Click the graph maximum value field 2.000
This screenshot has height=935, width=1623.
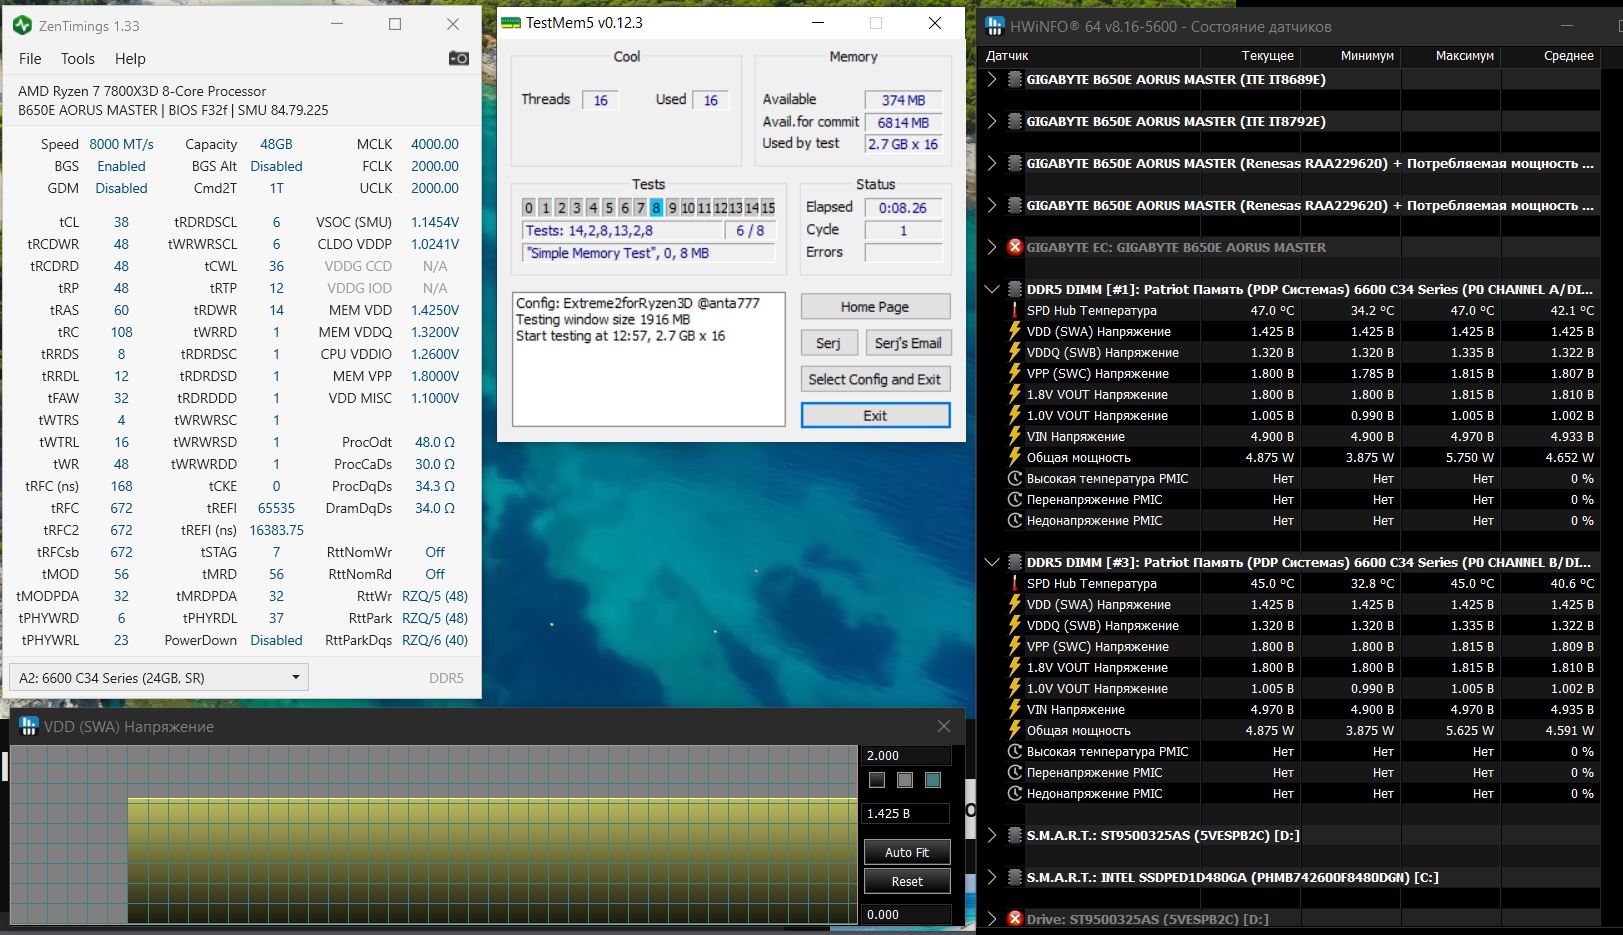pos(906,755)
